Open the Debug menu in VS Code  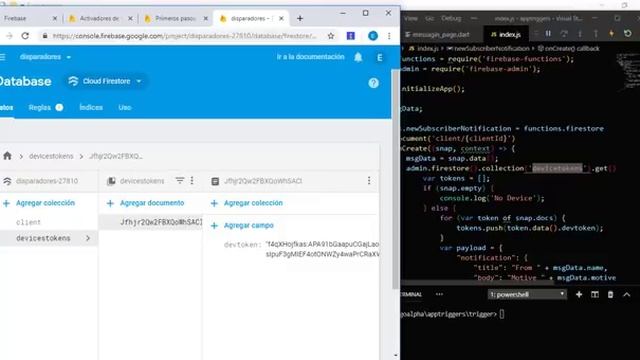click(x=451, y=18)
